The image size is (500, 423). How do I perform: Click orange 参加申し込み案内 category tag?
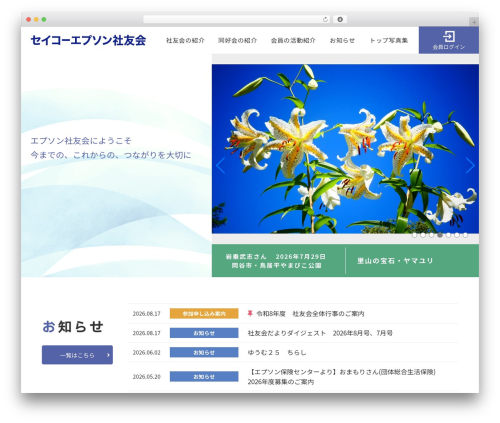coord(204,314)
